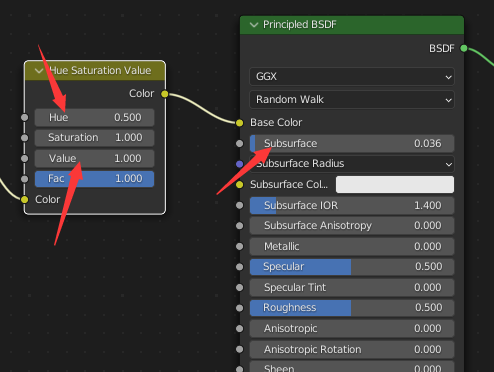Click the Roughness input socket
494x372 pixels.
click(239, 308)
